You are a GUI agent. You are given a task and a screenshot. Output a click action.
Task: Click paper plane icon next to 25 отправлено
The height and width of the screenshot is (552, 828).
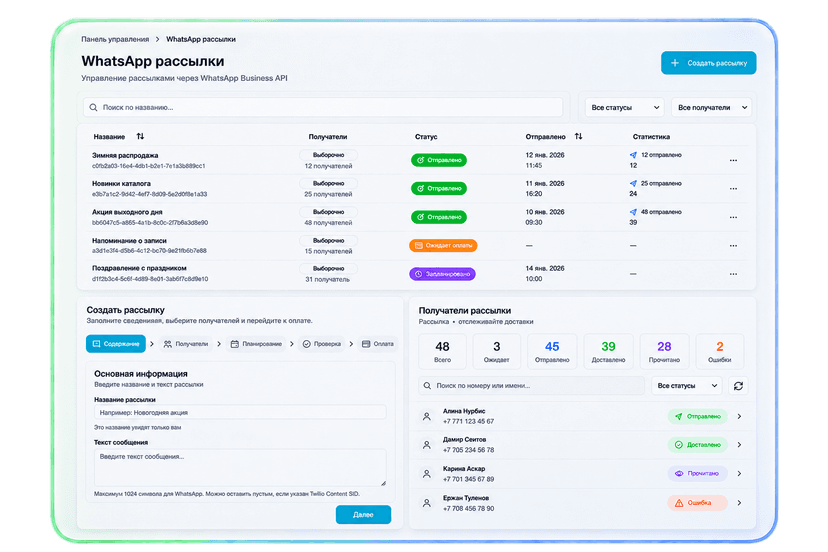633,183
